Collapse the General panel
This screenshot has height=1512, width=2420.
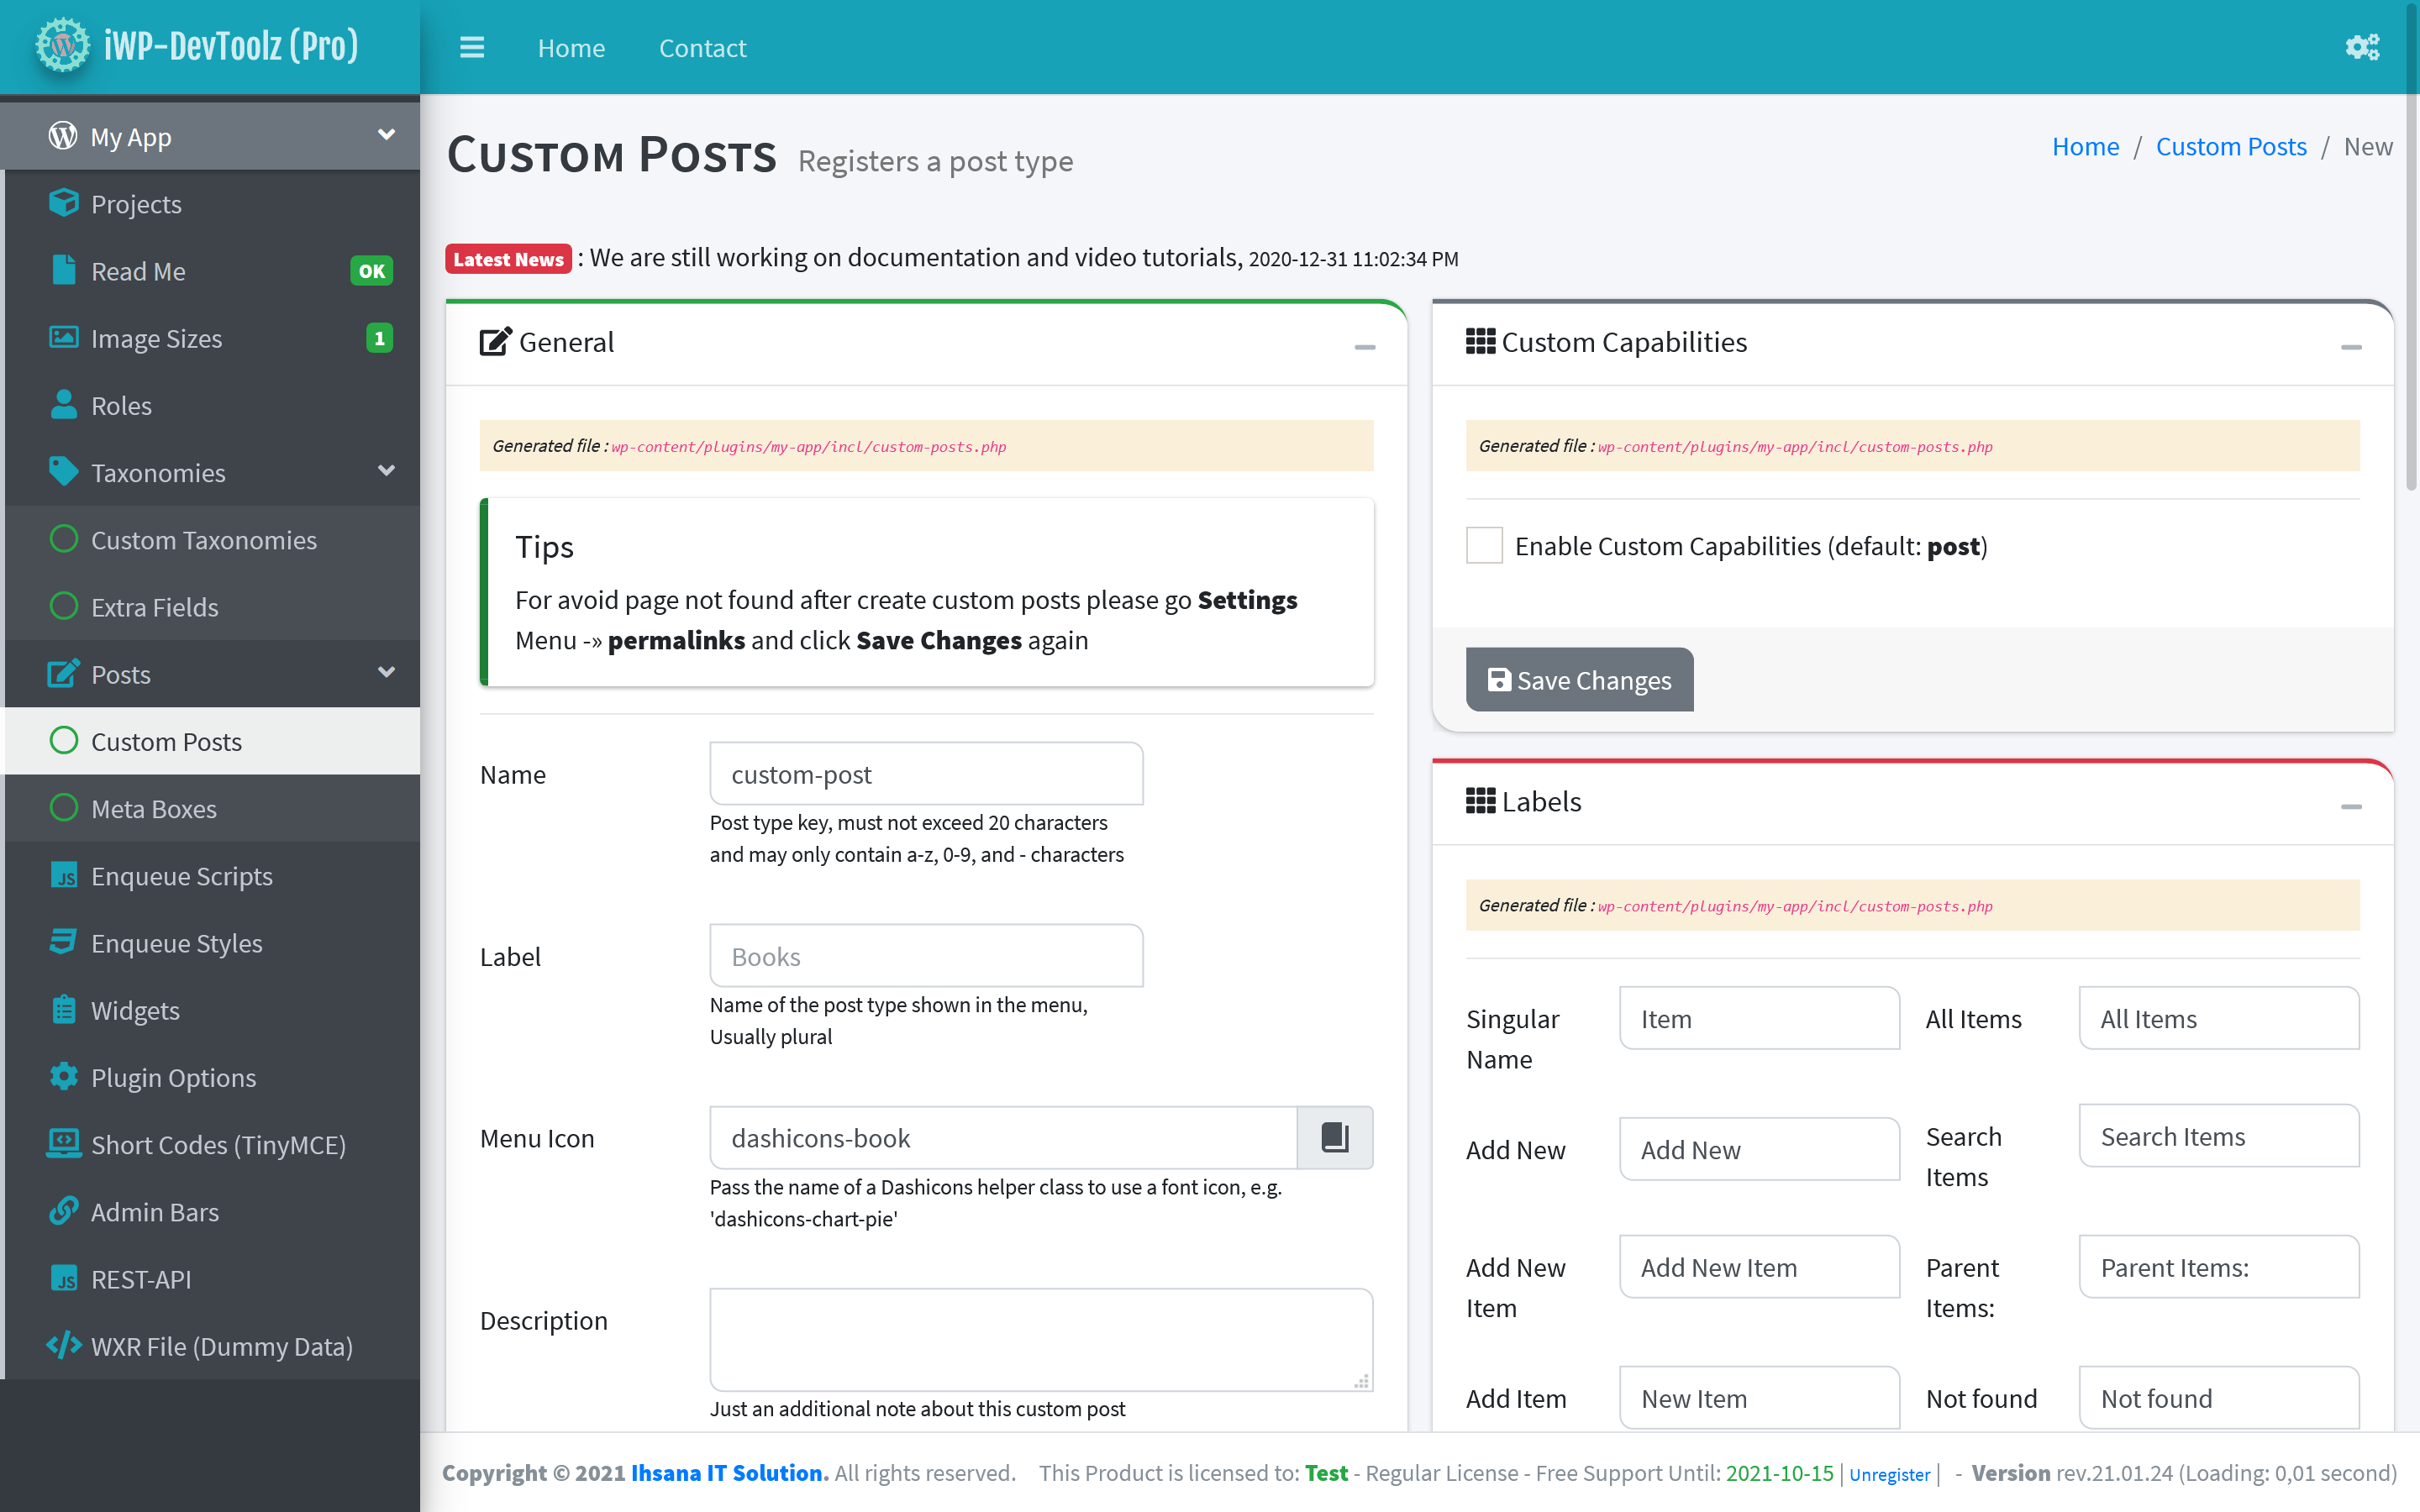1364,347
